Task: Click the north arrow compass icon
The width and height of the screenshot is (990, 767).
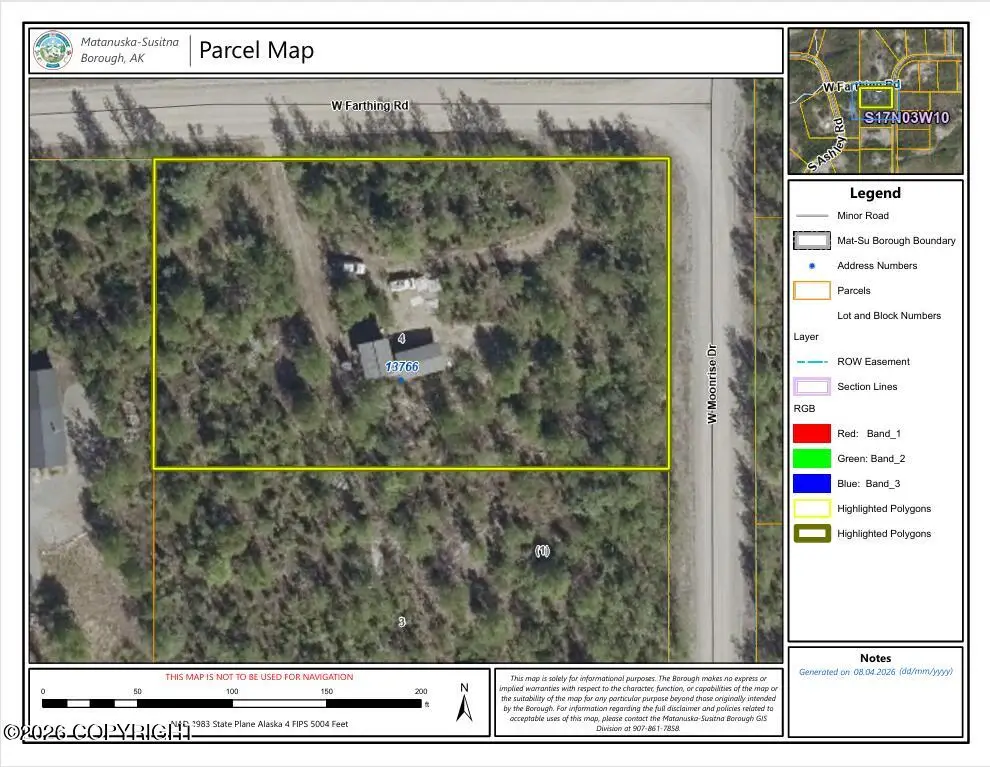Action: pos(464,706)
